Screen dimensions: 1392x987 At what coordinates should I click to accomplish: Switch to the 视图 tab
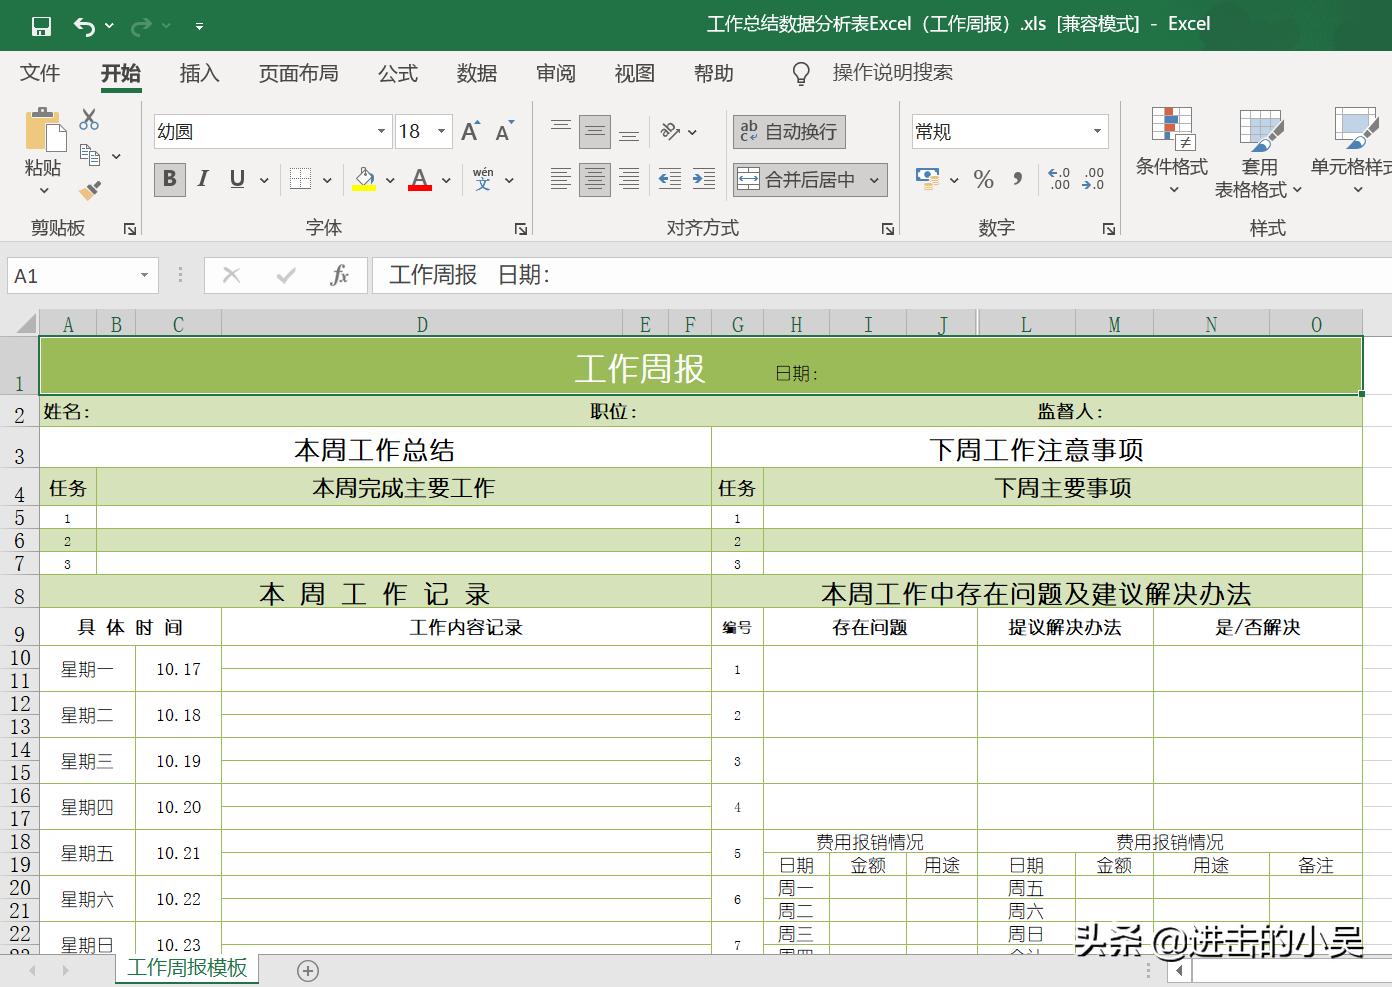click(x=634, y=73)
